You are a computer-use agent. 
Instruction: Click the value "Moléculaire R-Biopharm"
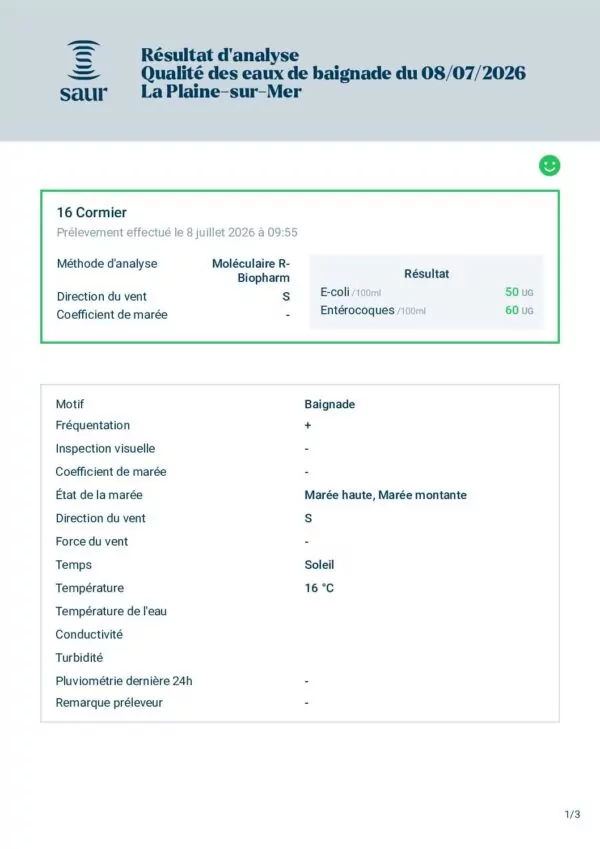251,270
